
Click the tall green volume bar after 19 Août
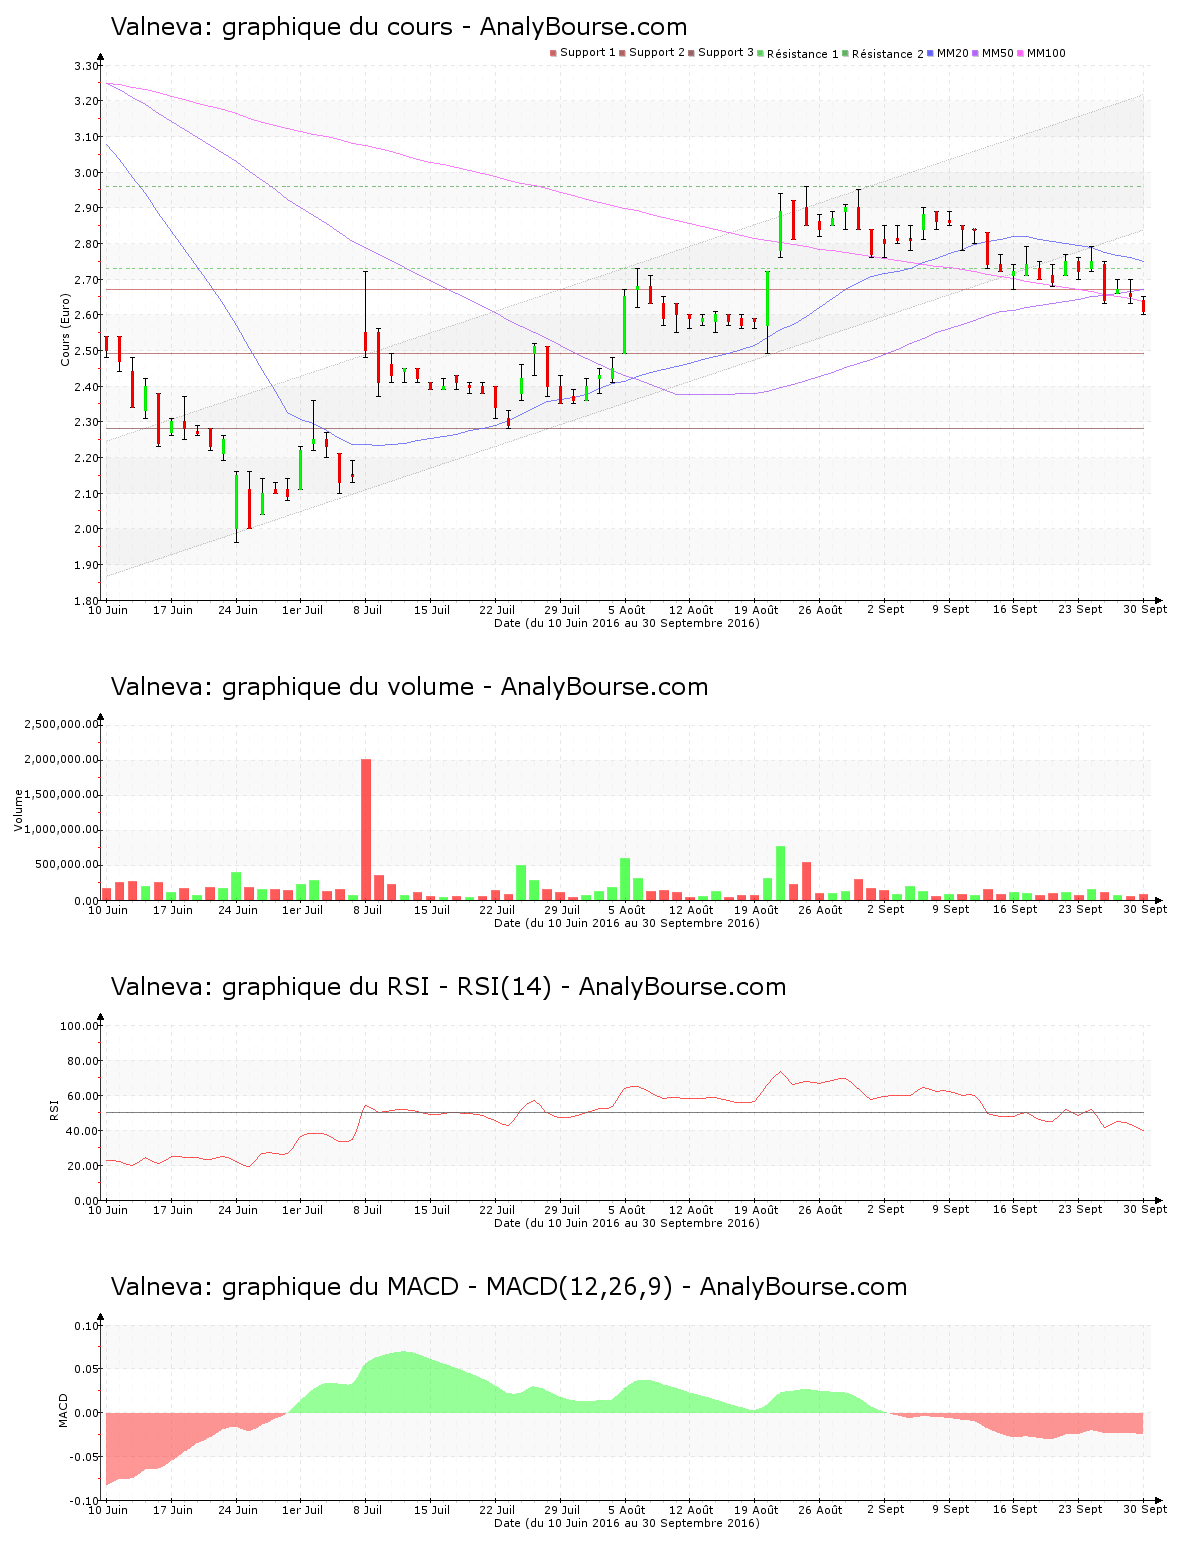(781, 873)
